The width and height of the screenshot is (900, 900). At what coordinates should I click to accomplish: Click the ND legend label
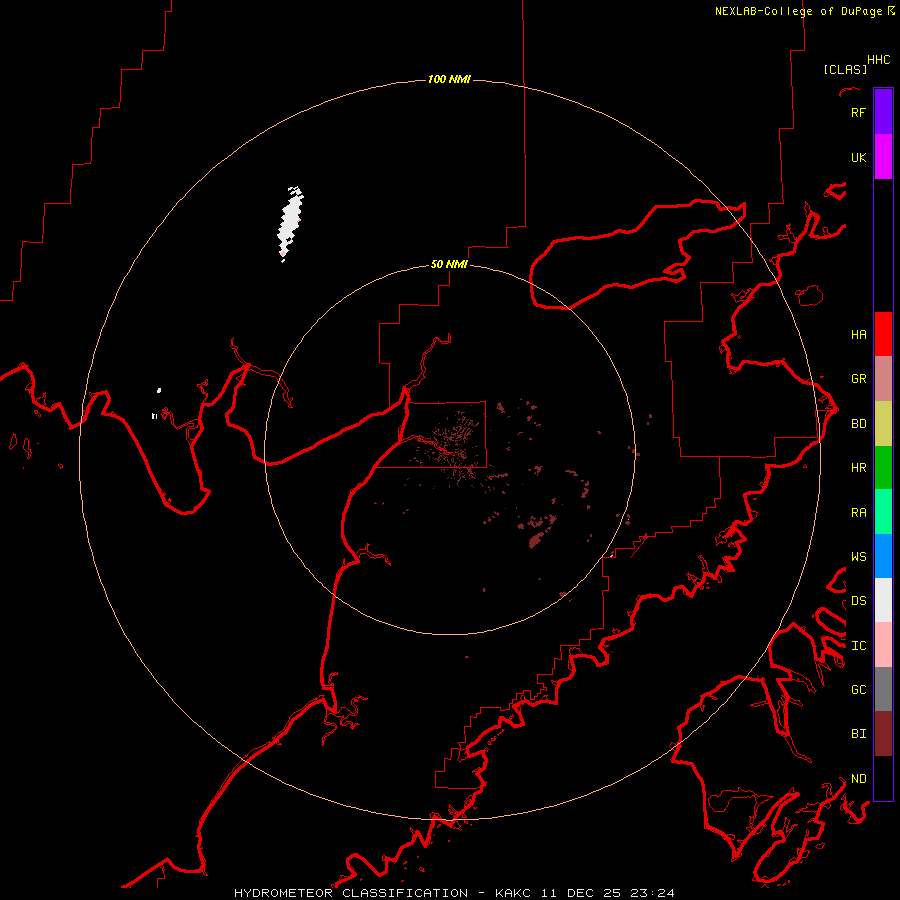coord(858,779)
